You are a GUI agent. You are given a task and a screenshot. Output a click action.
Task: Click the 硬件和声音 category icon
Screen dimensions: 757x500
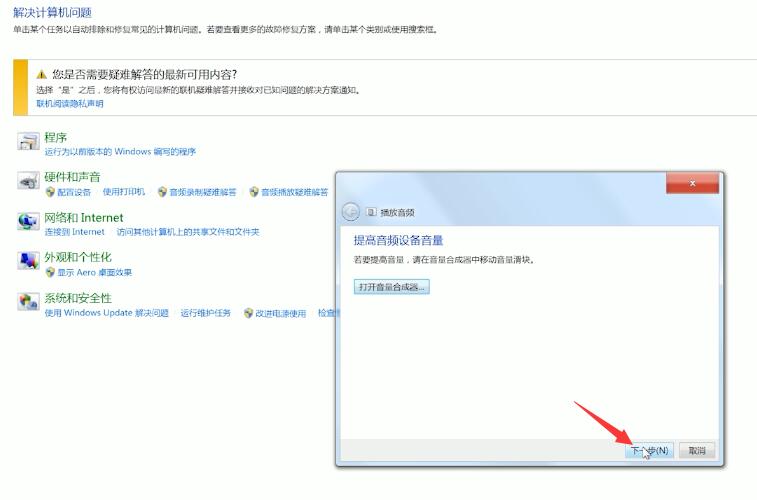[28, 181]
